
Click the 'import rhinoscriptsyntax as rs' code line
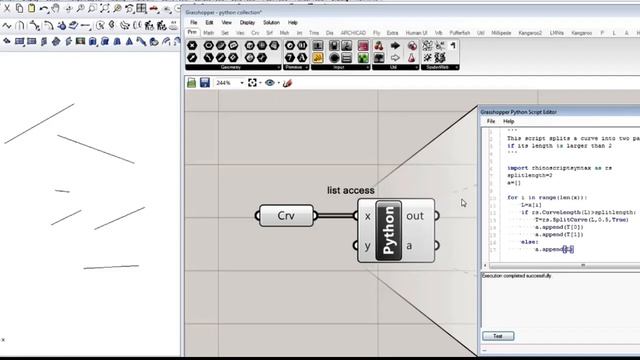560,168
